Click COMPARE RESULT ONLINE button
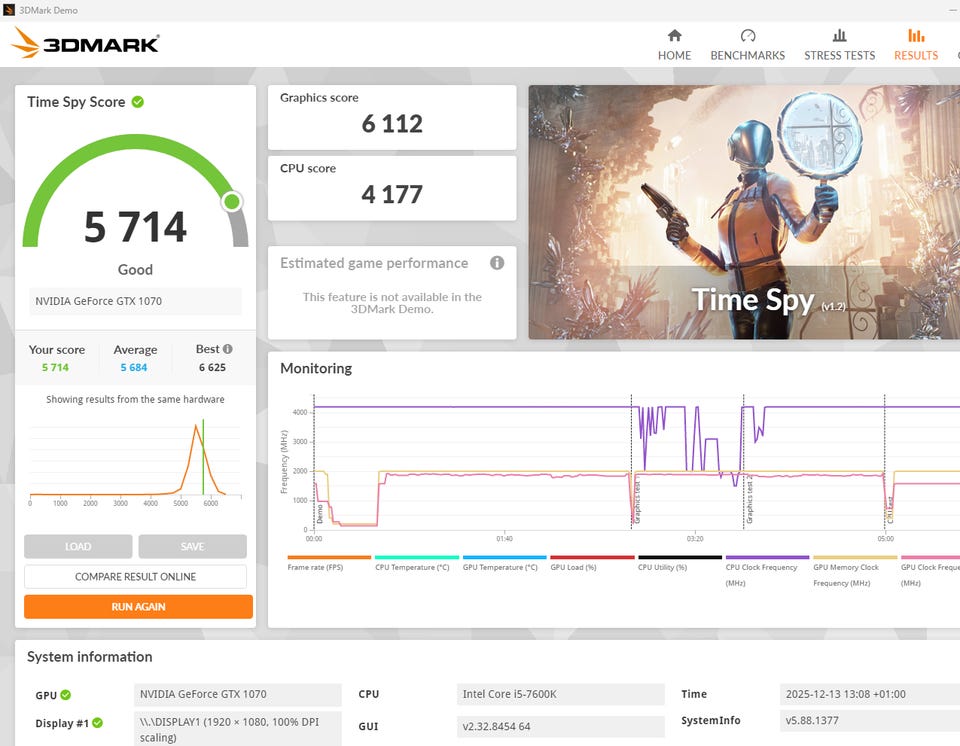The image size is (960, 746). [x=135, y=577]
